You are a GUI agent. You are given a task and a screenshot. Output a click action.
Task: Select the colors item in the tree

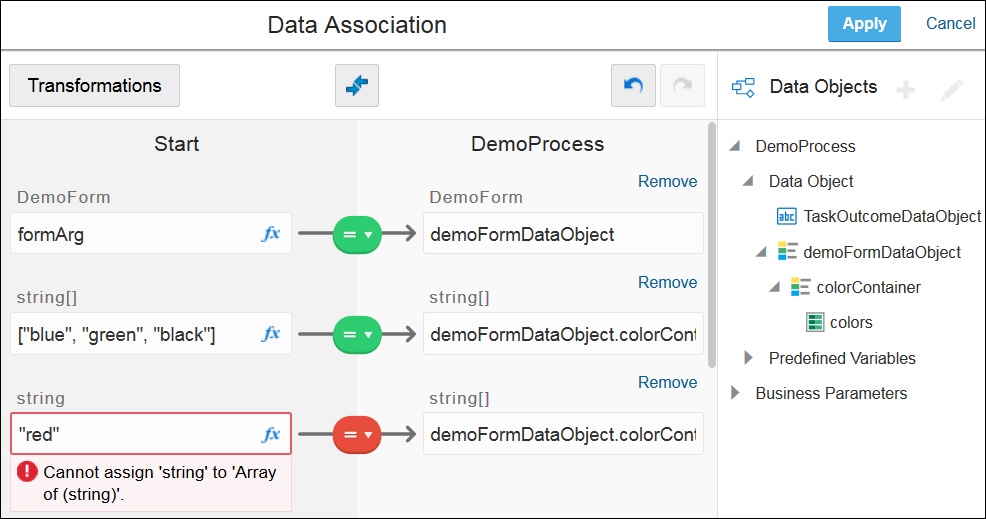850,322
